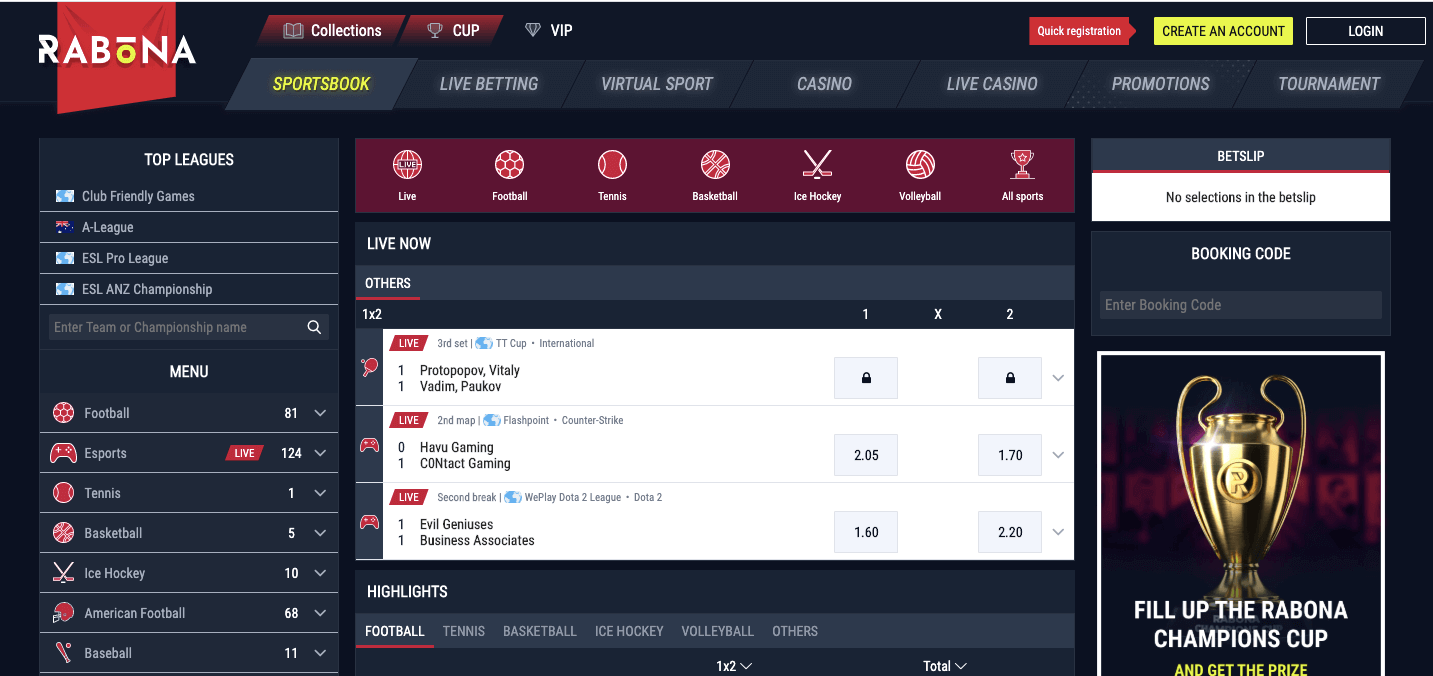The image size is (1433, 676).
Task: Click the search magnifier icon in sidebar
Action: (314, 327)
